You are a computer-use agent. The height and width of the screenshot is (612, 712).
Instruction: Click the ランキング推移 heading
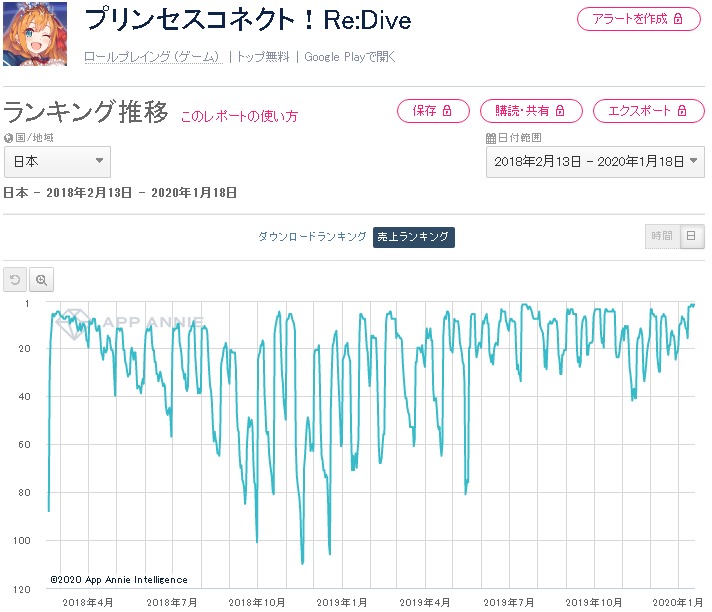point(86,112)
